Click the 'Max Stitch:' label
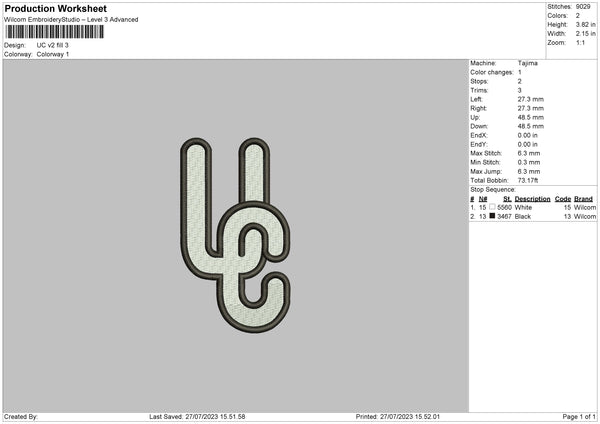This screenshot has width=600, height=424. point(486,153)
